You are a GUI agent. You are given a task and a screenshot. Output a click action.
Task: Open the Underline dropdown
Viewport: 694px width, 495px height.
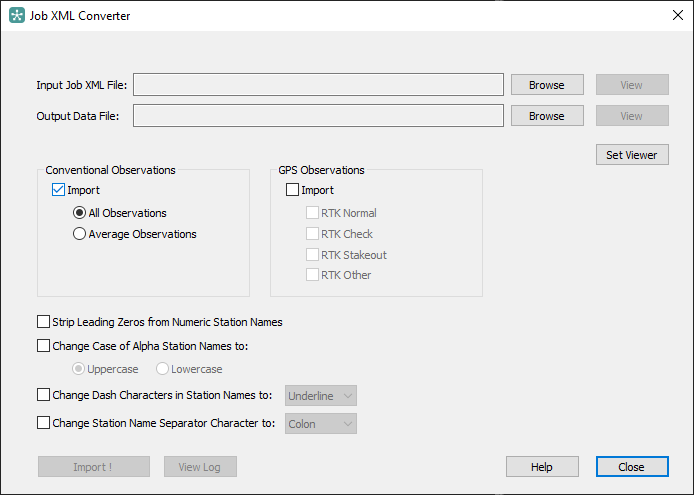(321, 396)
